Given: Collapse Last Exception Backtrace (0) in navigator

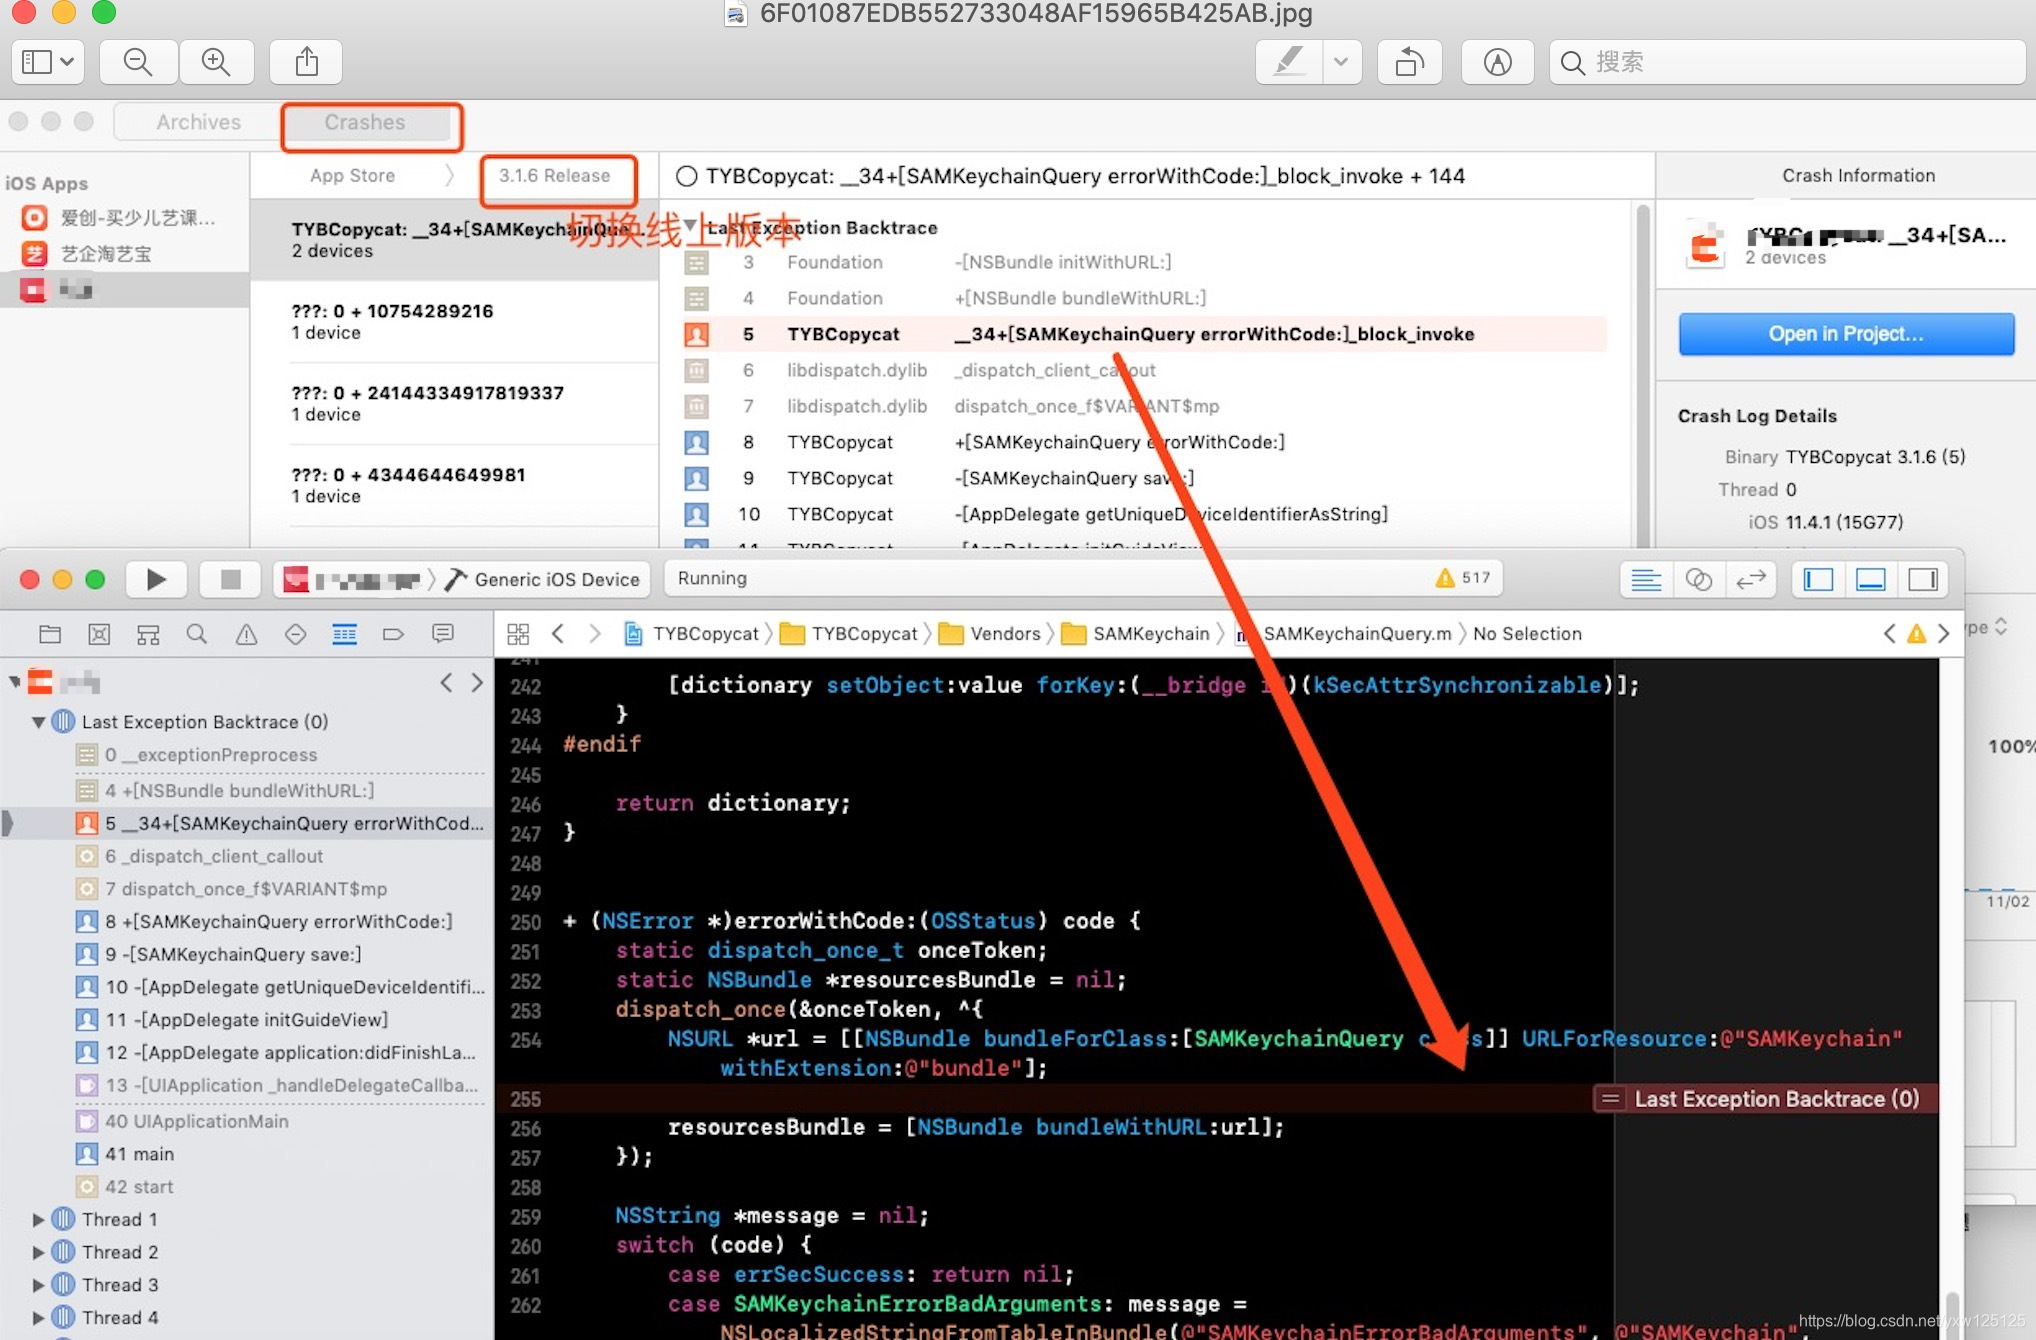Looking at the screenshot, I should coord(38,722).
